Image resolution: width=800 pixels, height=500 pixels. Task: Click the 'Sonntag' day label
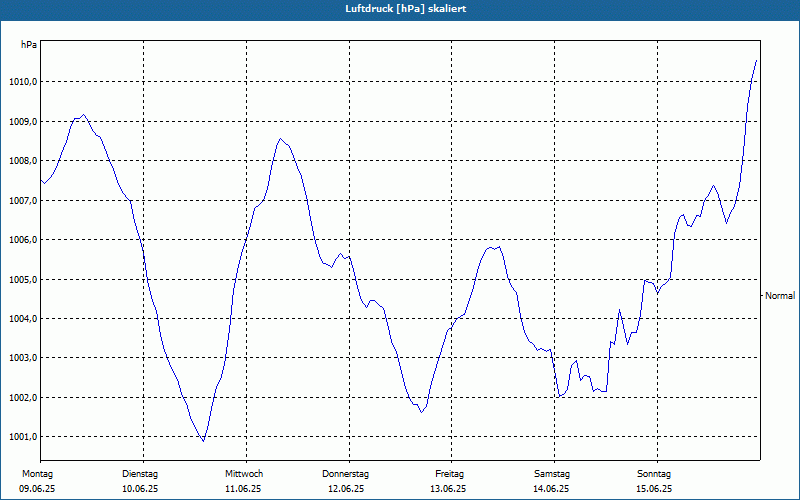(x=654, y=474)
